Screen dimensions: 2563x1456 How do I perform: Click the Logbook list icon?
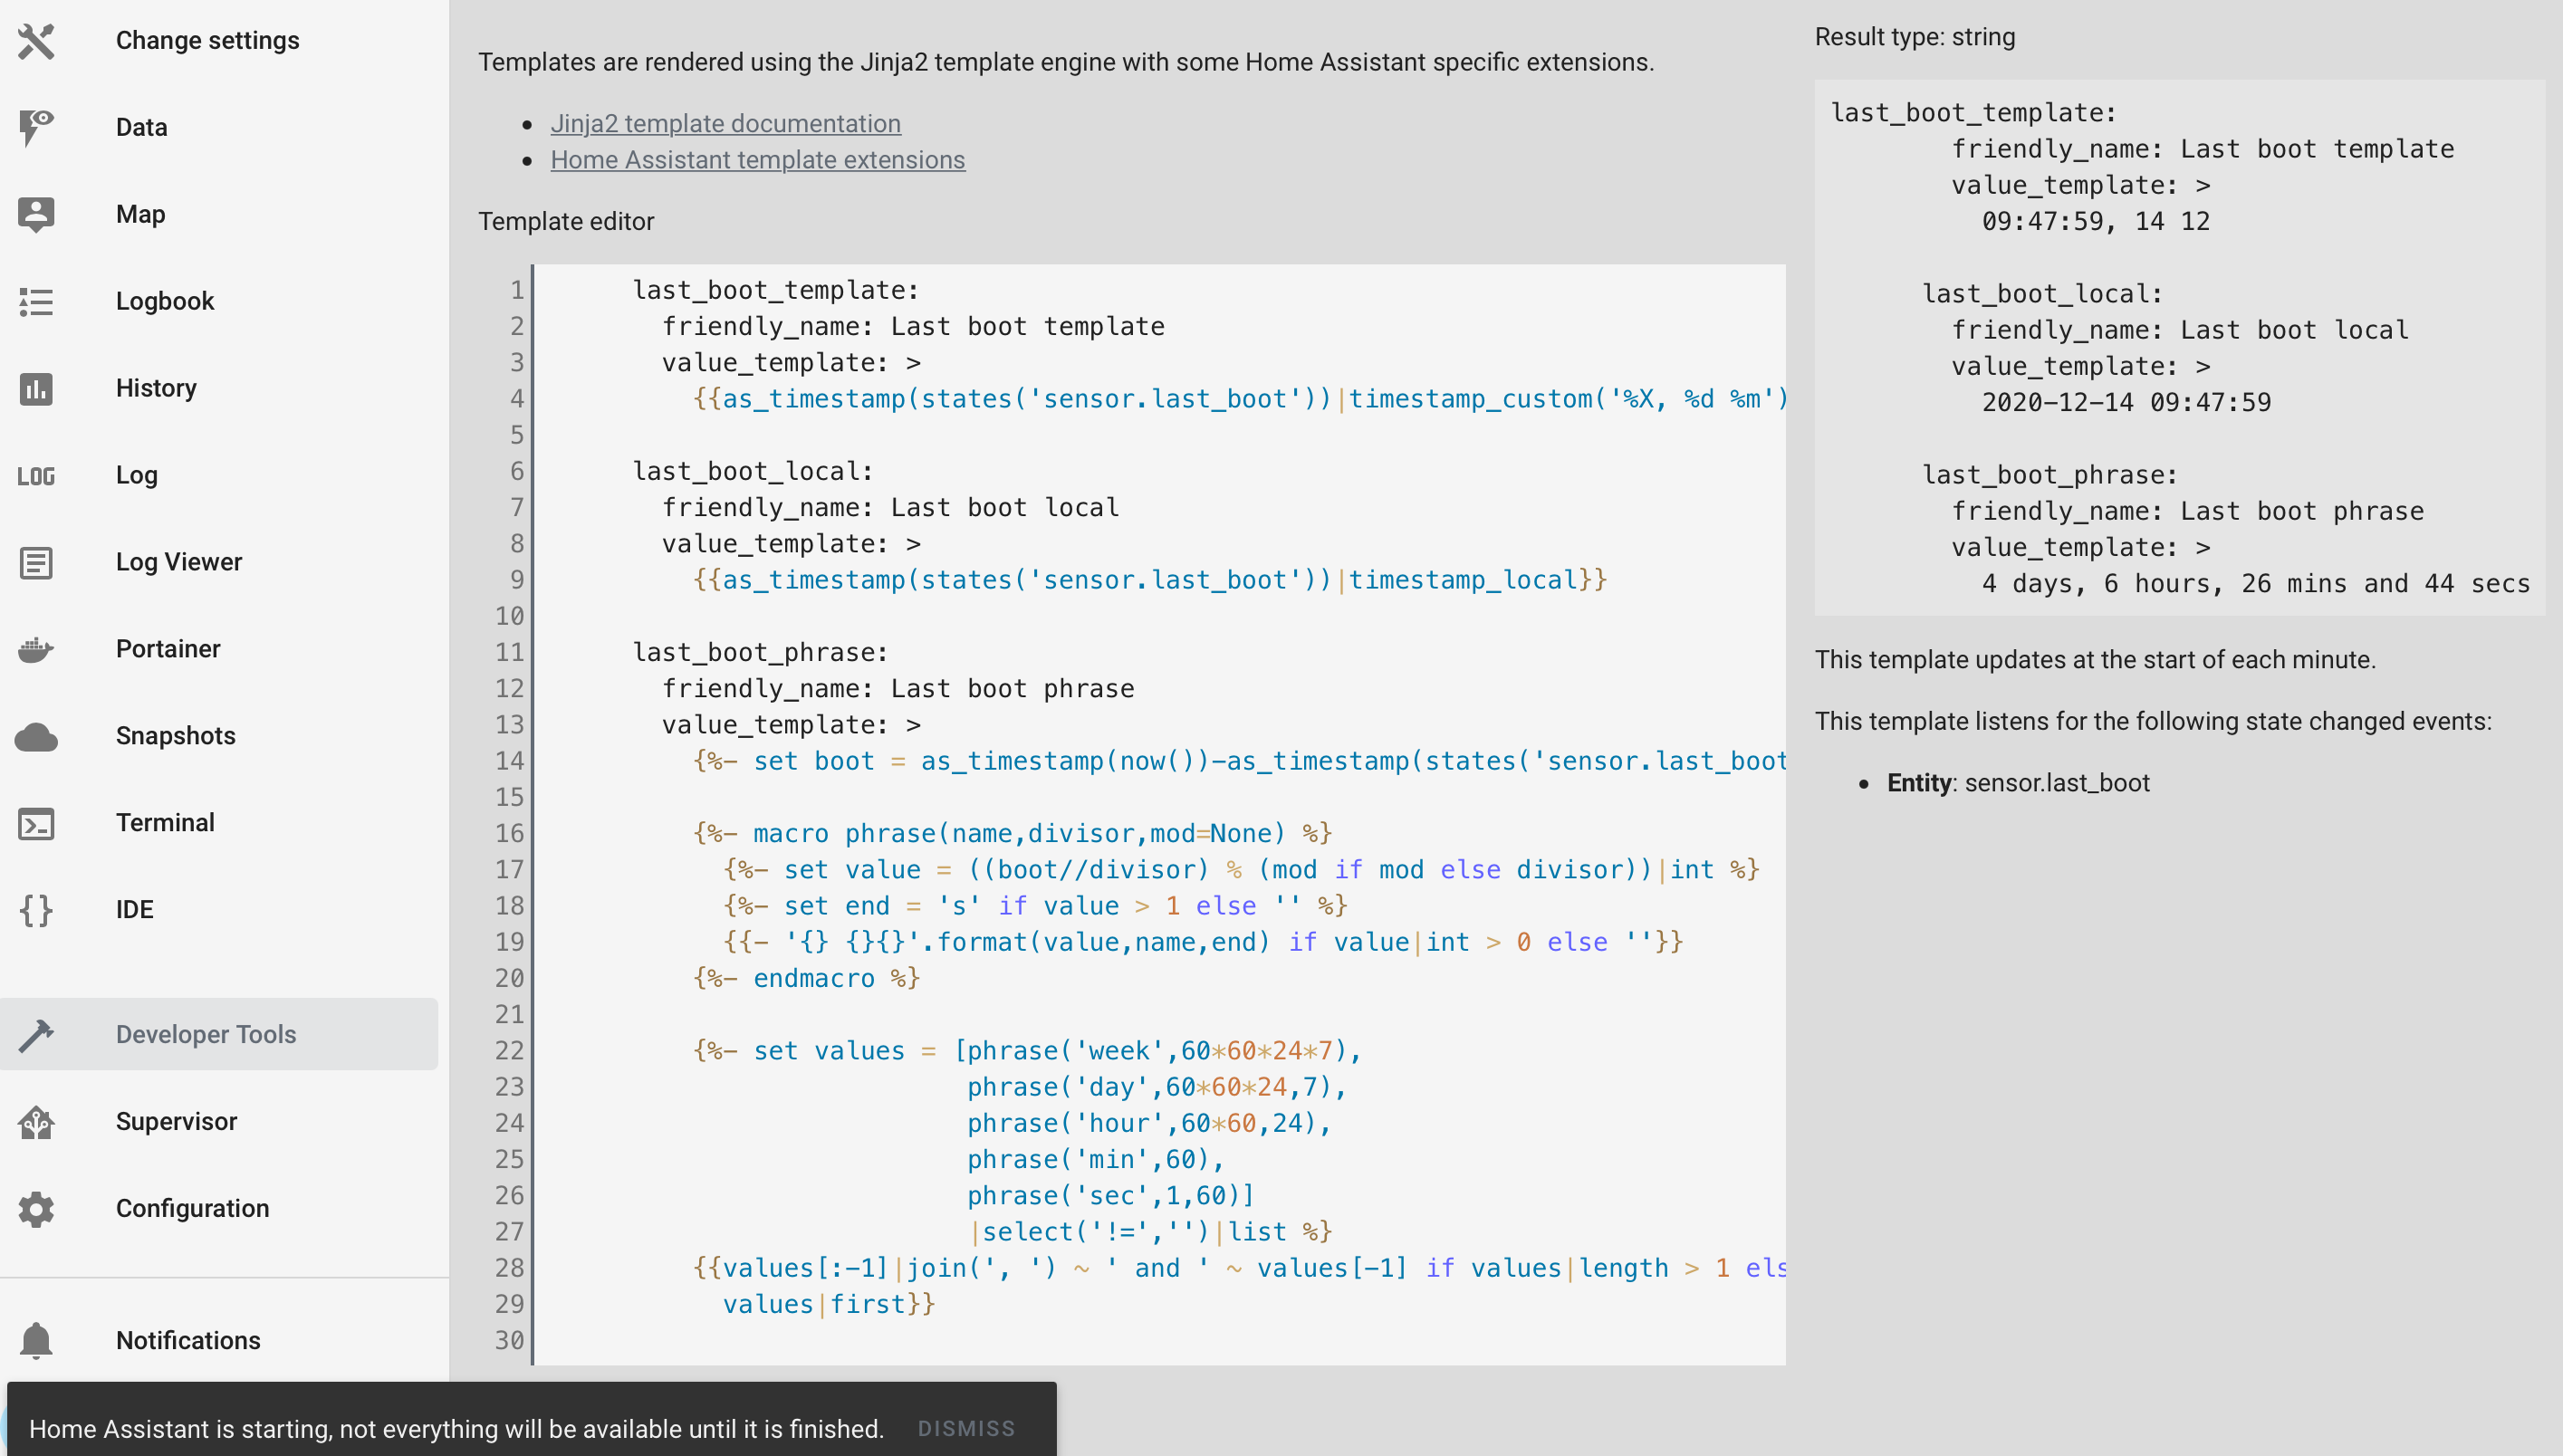[36, 301]
